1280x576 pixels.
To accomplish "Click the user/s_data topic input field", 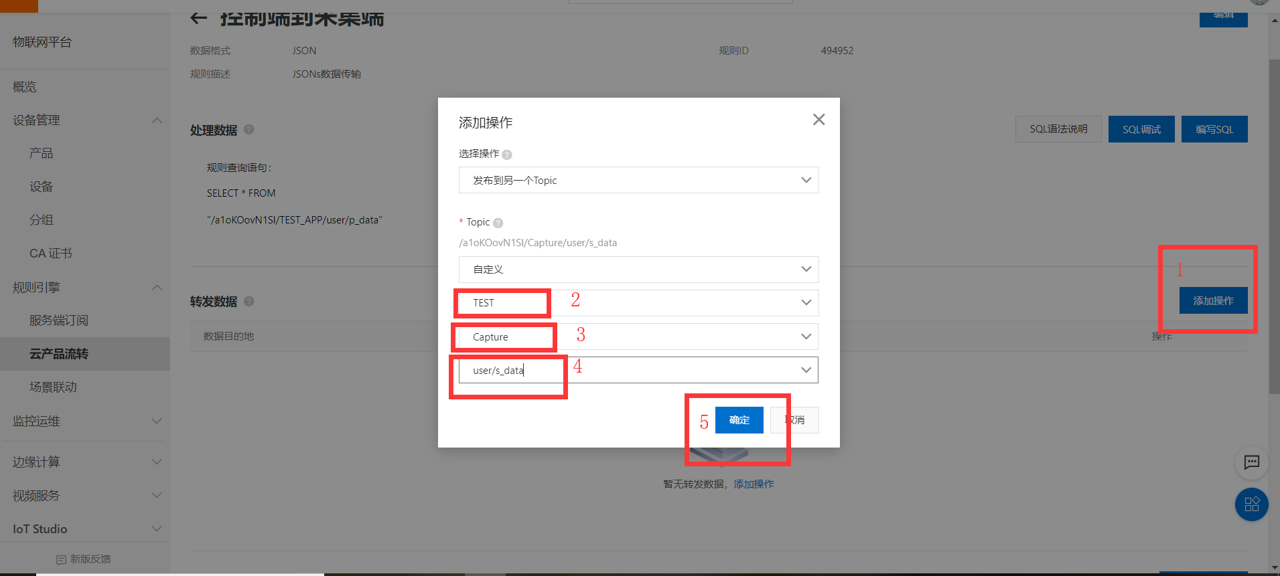I will pyautogui.click(x=510, y=370).
